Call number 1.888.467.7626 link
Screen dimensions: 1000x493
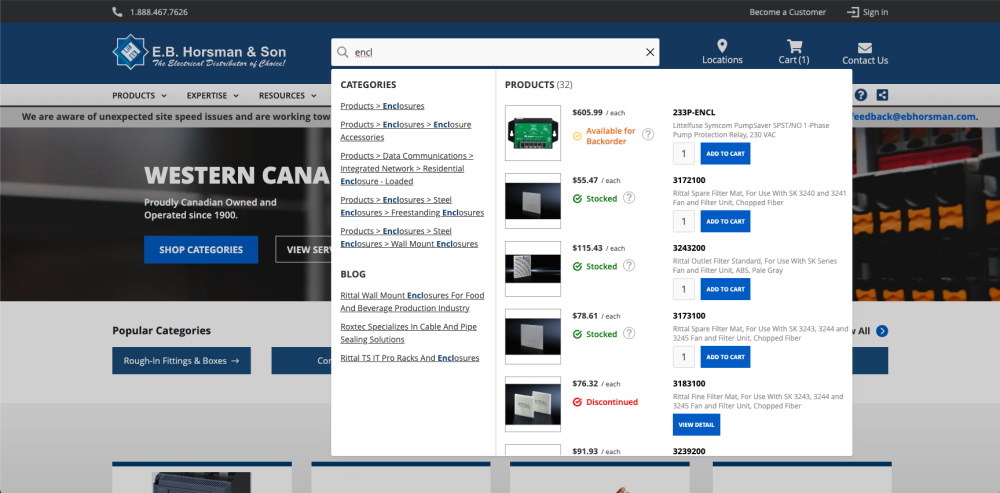[x=159, y=12]
